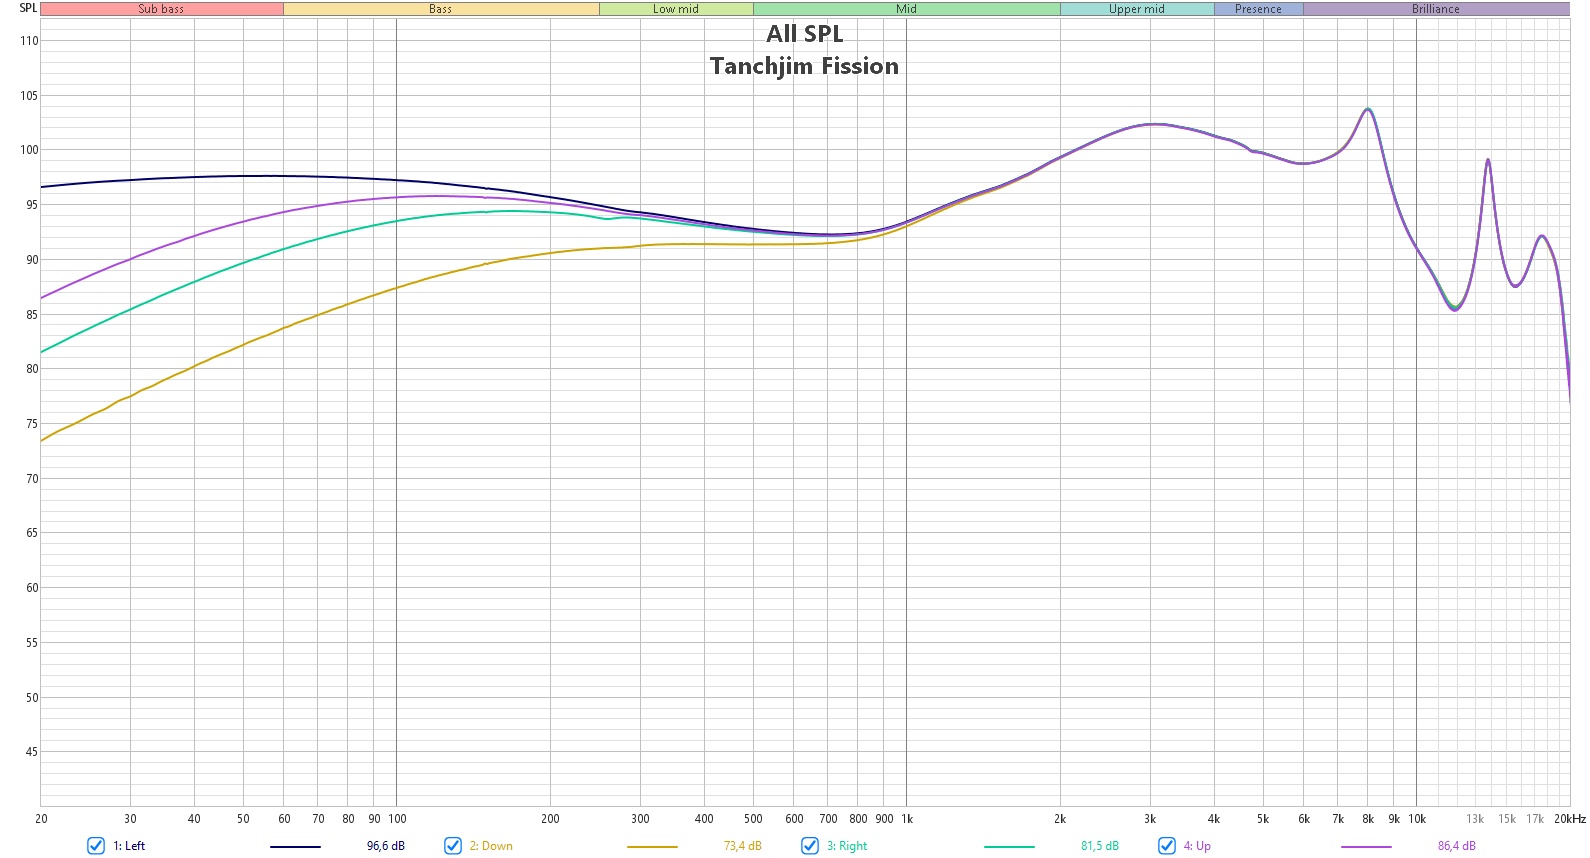Click the '13k' frequency axis label

pos(1475,819)
